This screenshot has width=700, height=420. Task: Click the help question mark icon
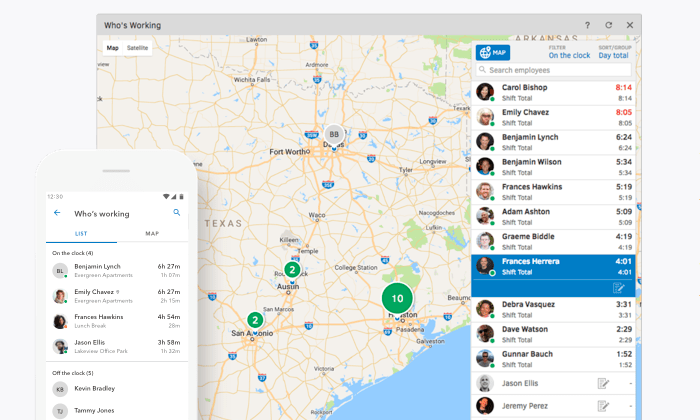[588, 25]
